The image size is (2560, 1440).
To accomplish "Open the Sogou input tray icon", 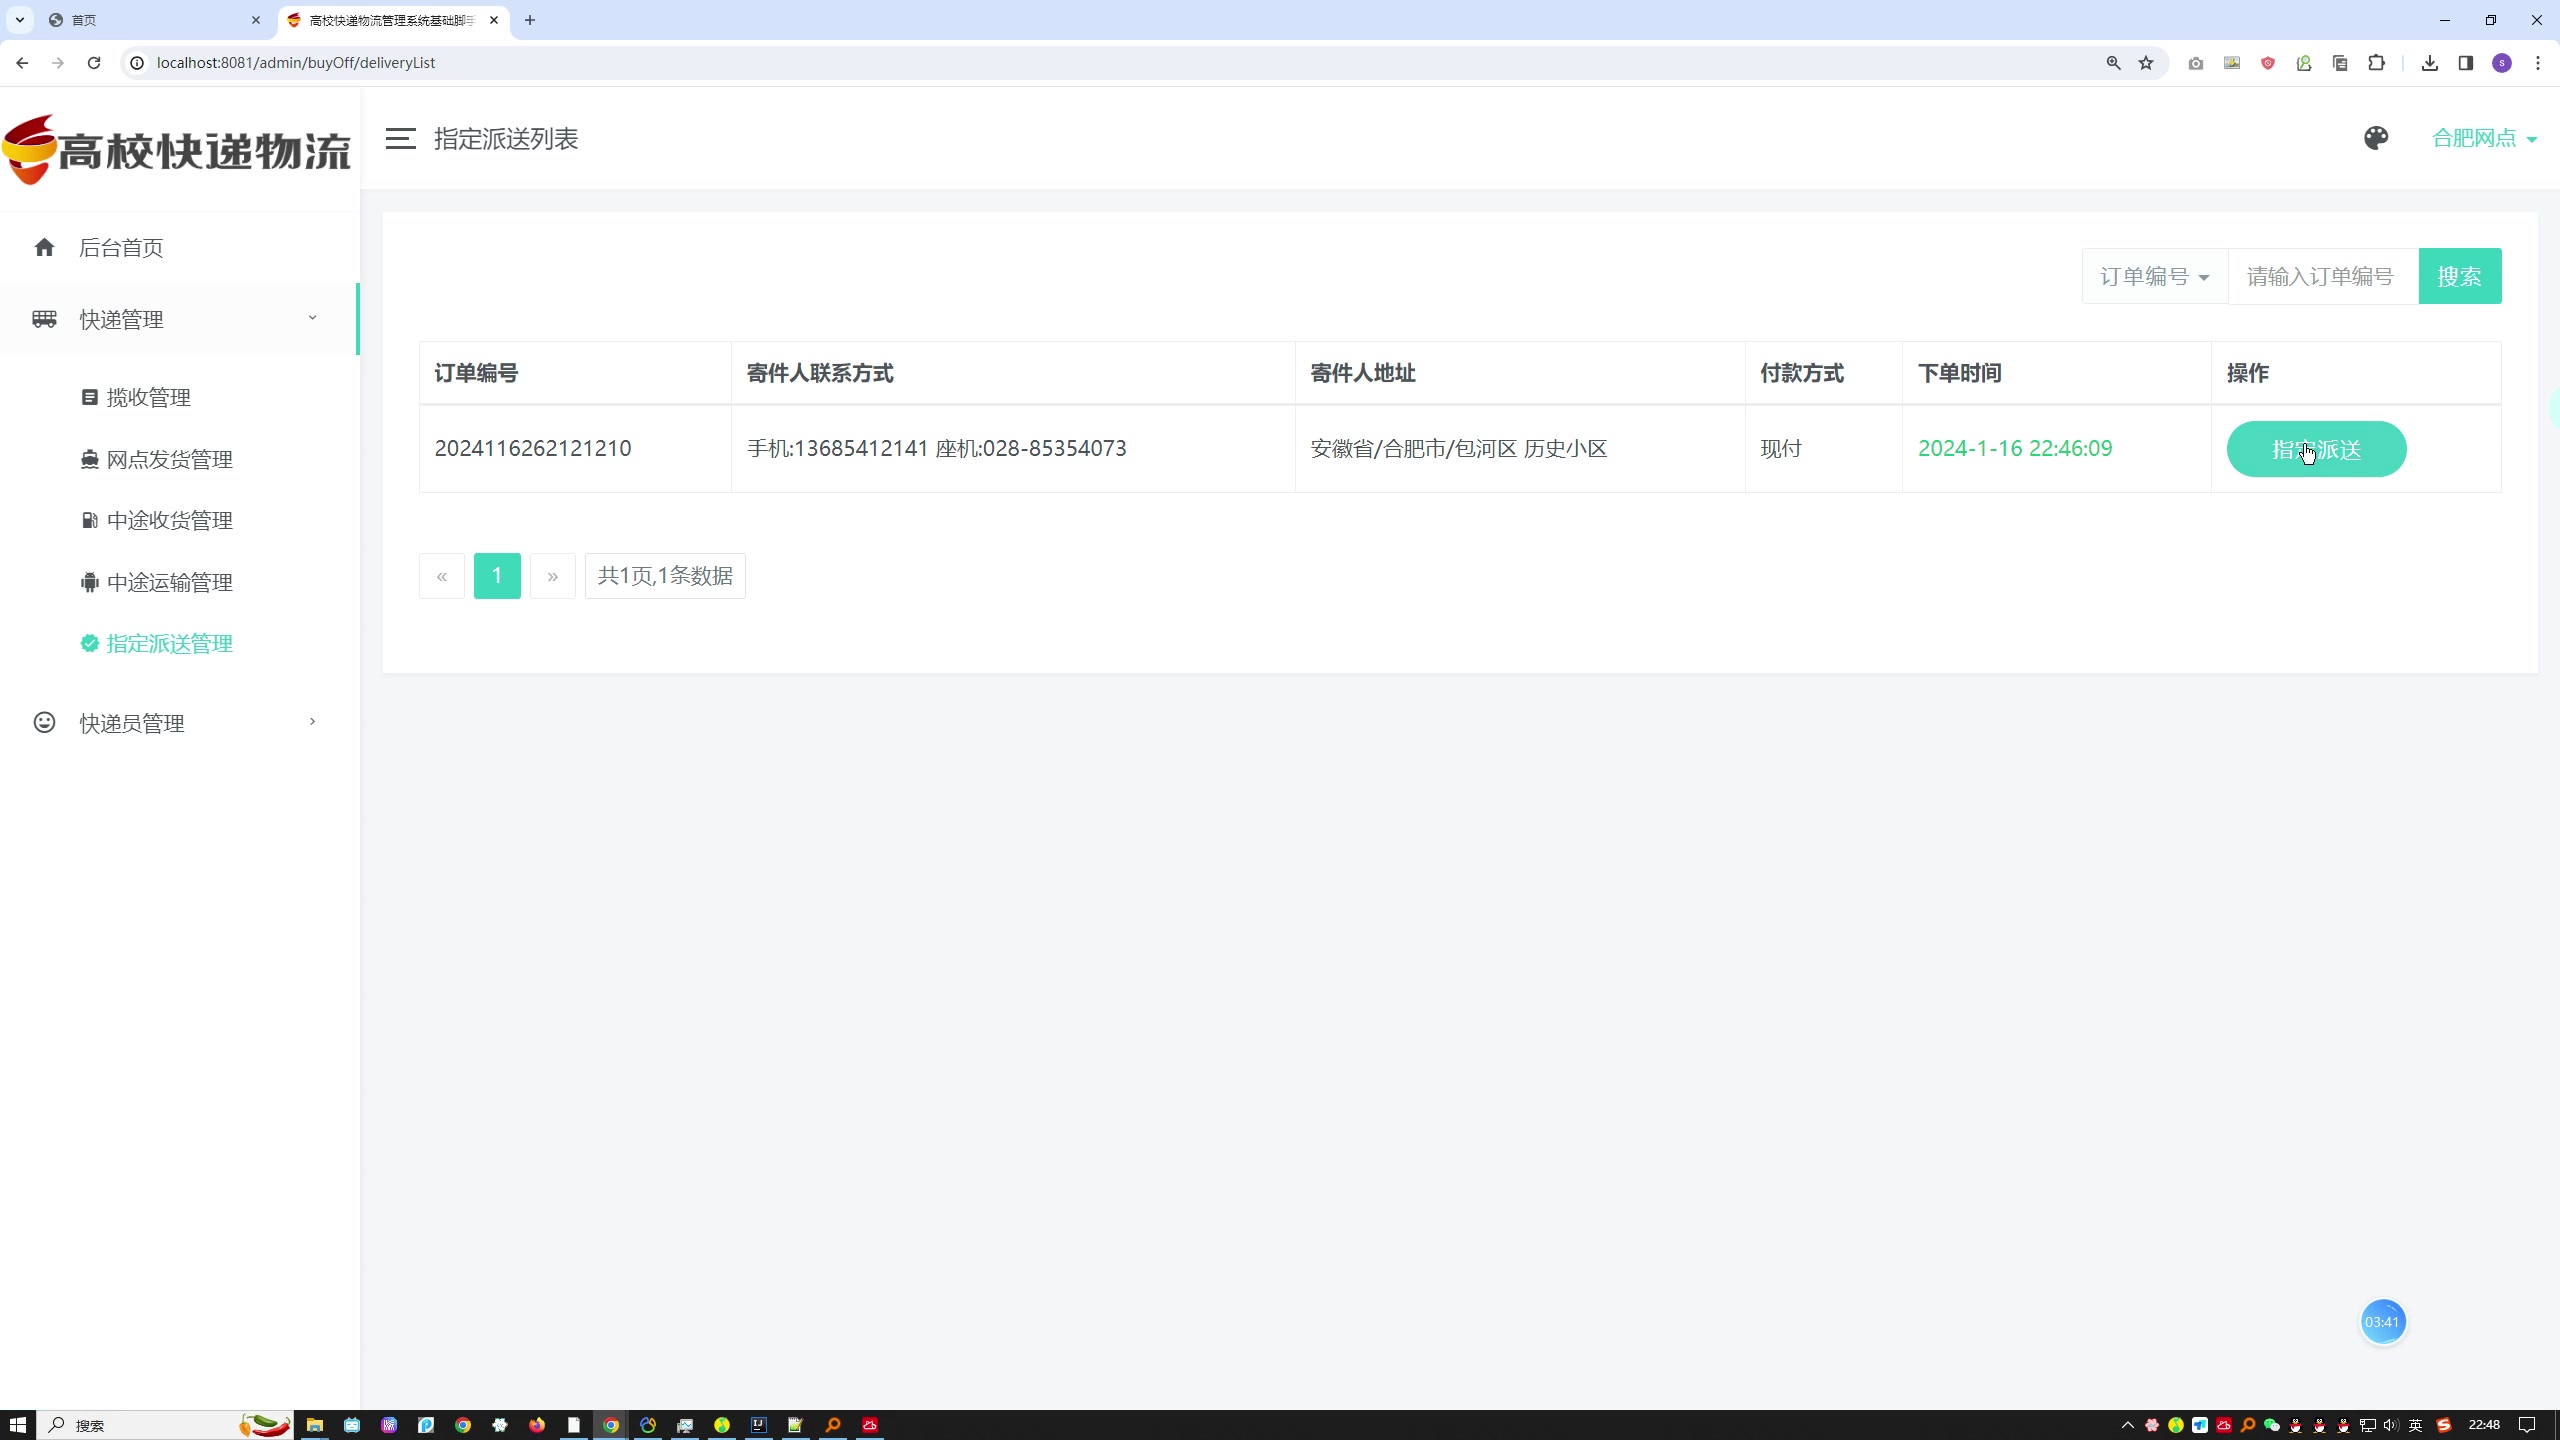I will pyautogui.click(x=2444, y=1425).
